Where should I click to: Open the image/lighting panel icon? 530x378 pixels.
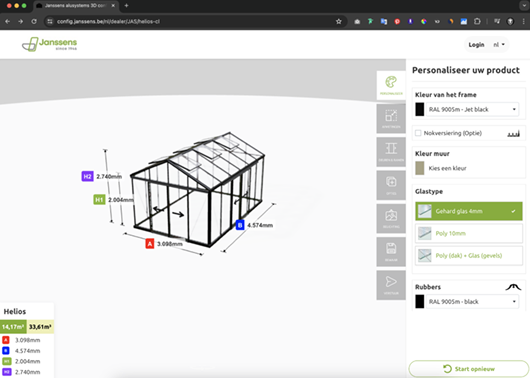pos(391,218)
